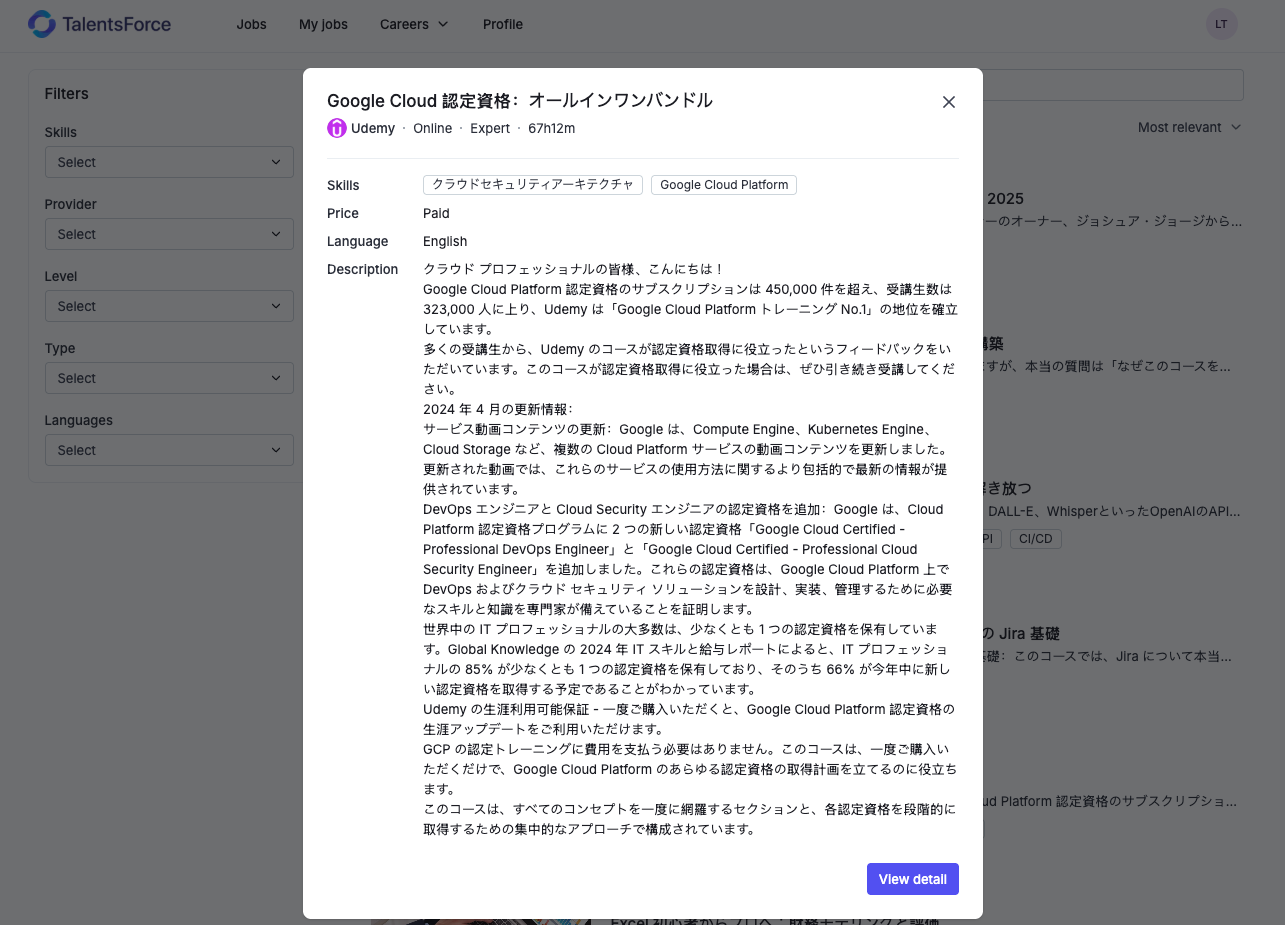Click the English language value
Viewport: 1285px width, 925px height.
tap(445, 241)
